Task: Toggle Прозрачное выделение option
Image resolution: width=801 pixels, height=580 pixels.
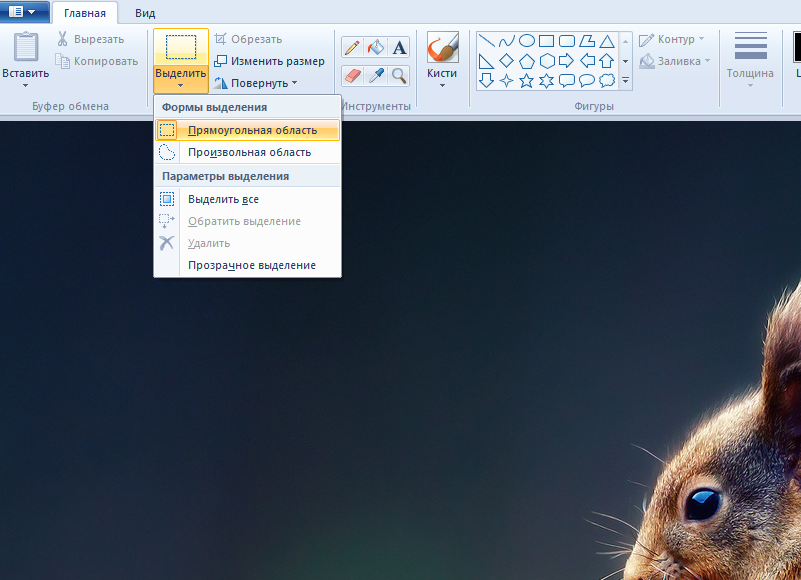Action: [x=251, y=265]
